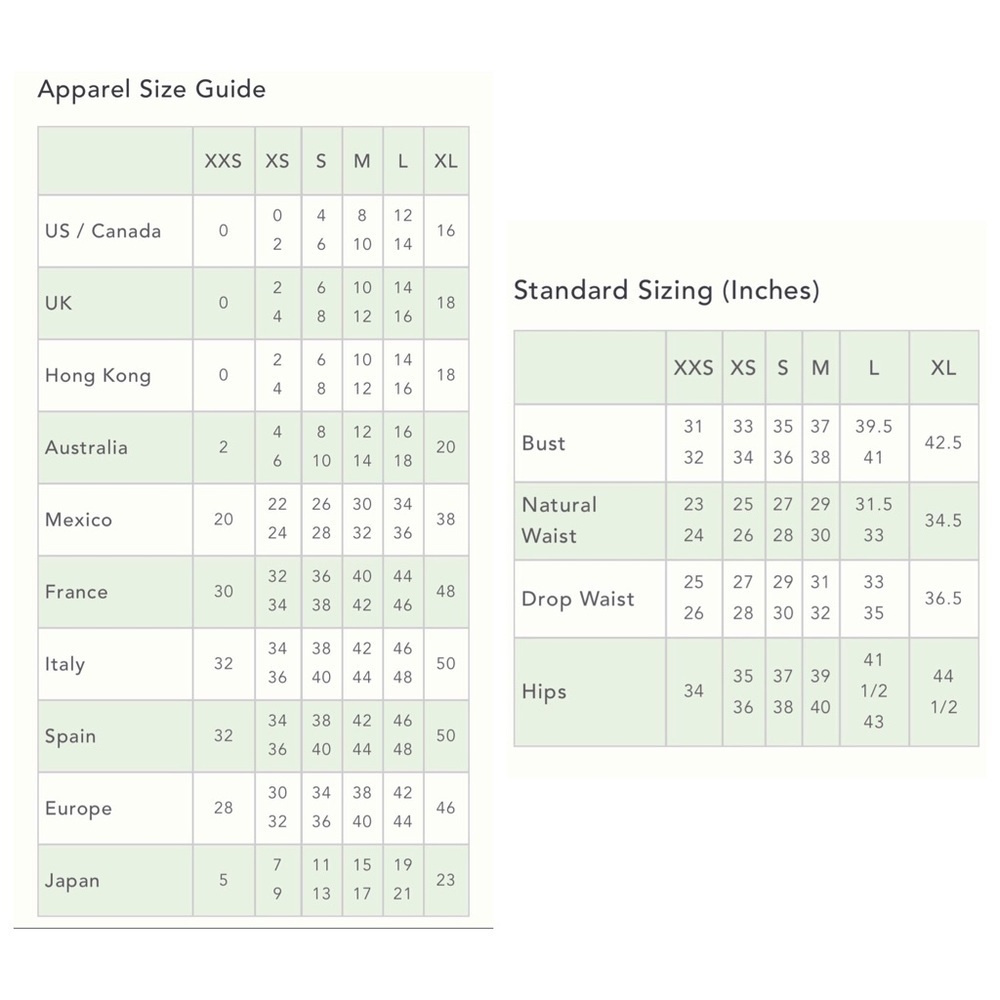Select the Natural Waist row label

coord(559,520)
